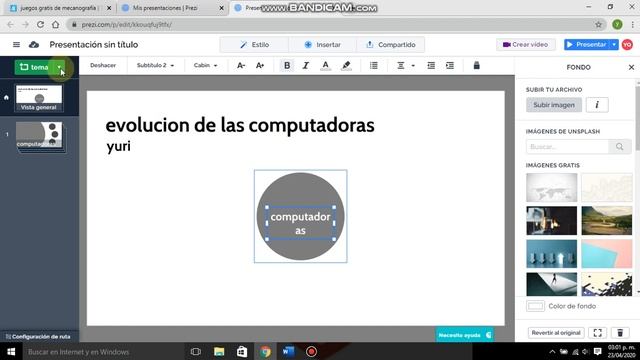Open the Color de fondo swatch
The height and width of the screenshot is (360, 640).
click(x=535, y=306)
